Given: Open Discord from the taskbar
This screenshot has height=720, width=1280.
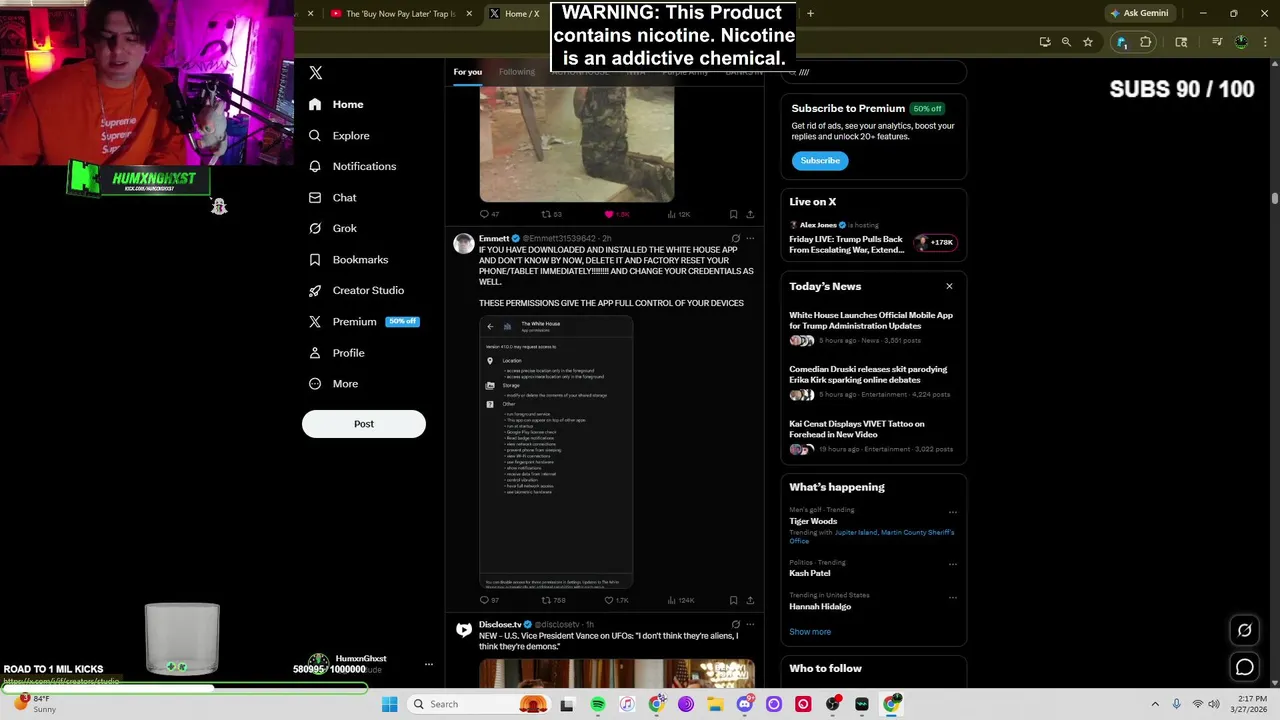Looking at the screenshot, I should tap(744, 704).
